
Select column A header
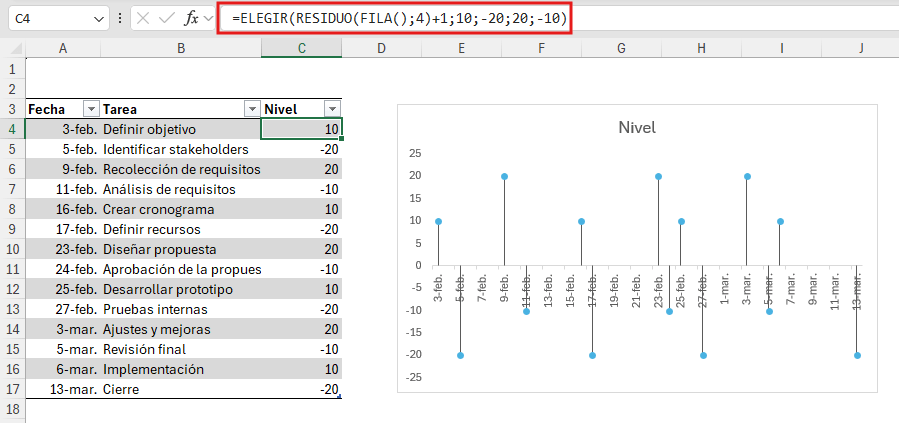(63, 49)
